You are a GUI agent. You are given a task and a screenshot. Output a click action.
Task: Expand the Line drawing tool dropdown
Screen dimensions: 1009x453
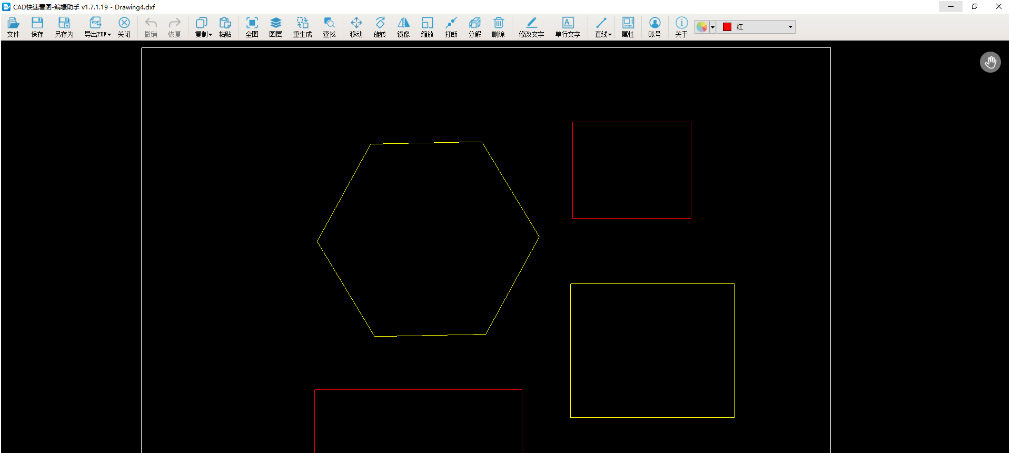(610, 35)
